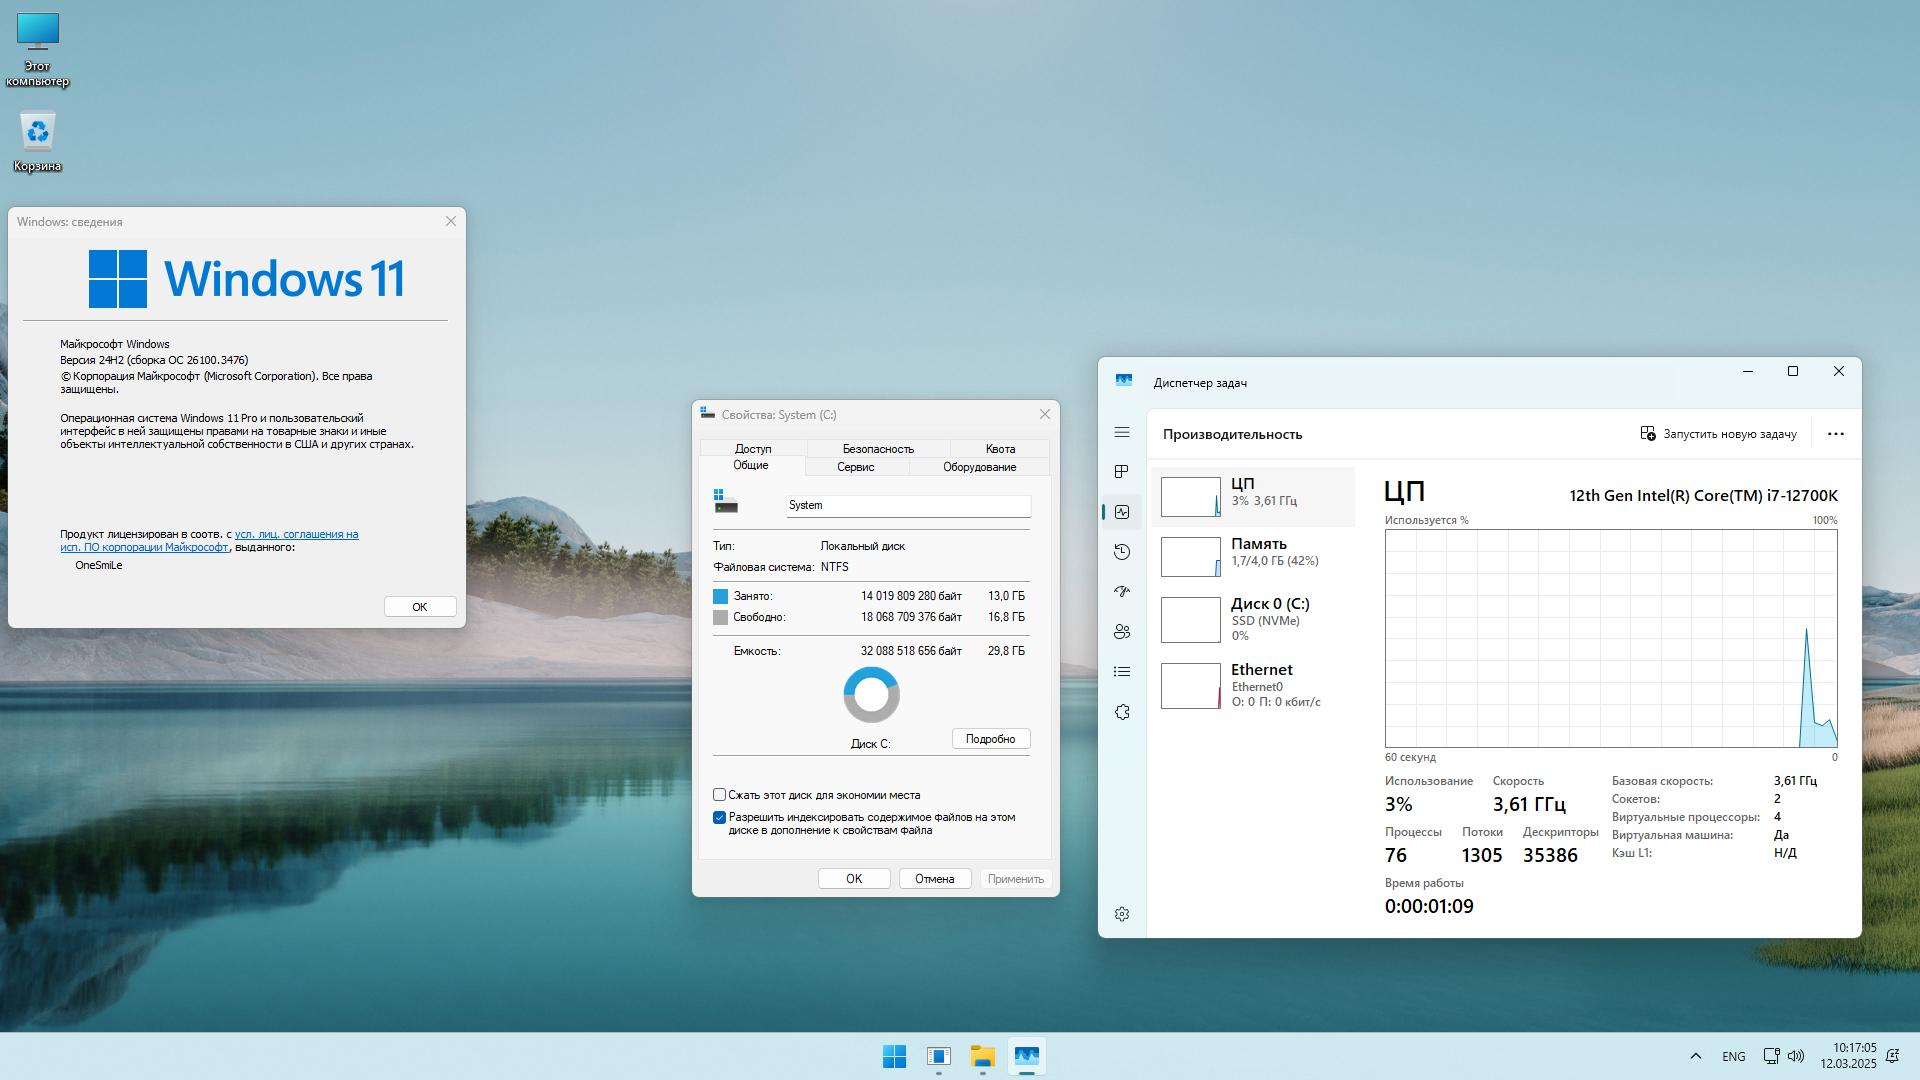
Task: Switch to the Безопасность tab
Action: (877, 449)
